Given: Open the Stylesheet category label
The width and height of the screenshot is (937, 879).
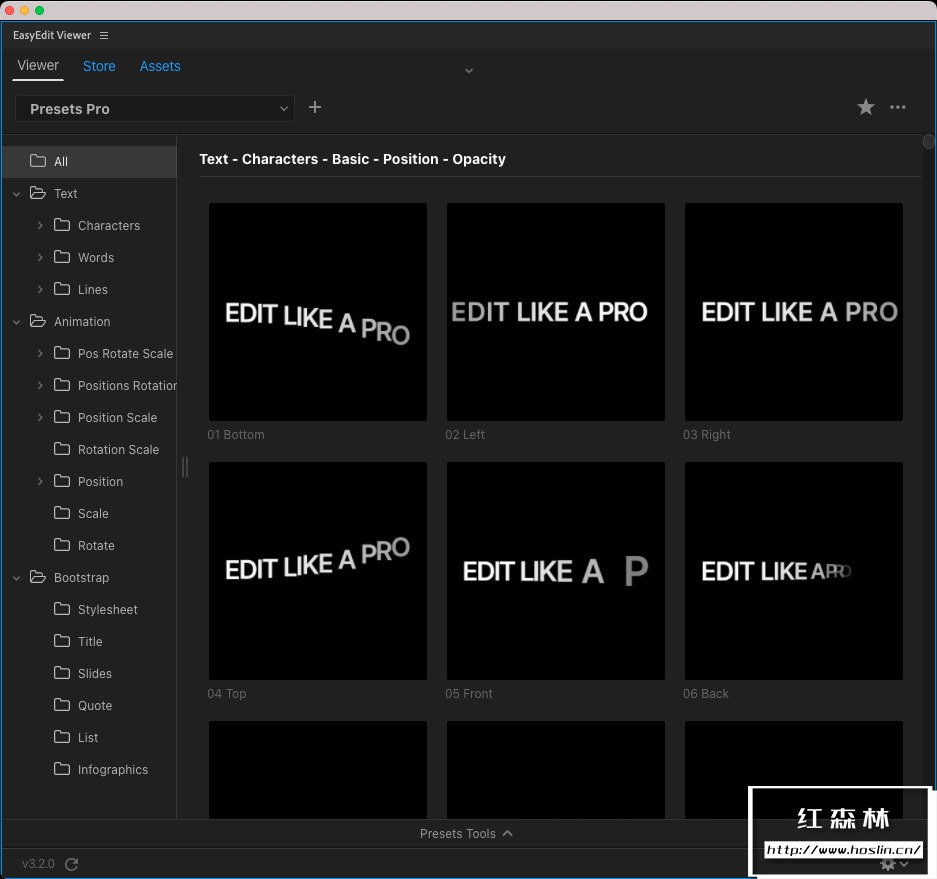Looking at the screenshot, I should pyautogui.click(x=108, y=610).
